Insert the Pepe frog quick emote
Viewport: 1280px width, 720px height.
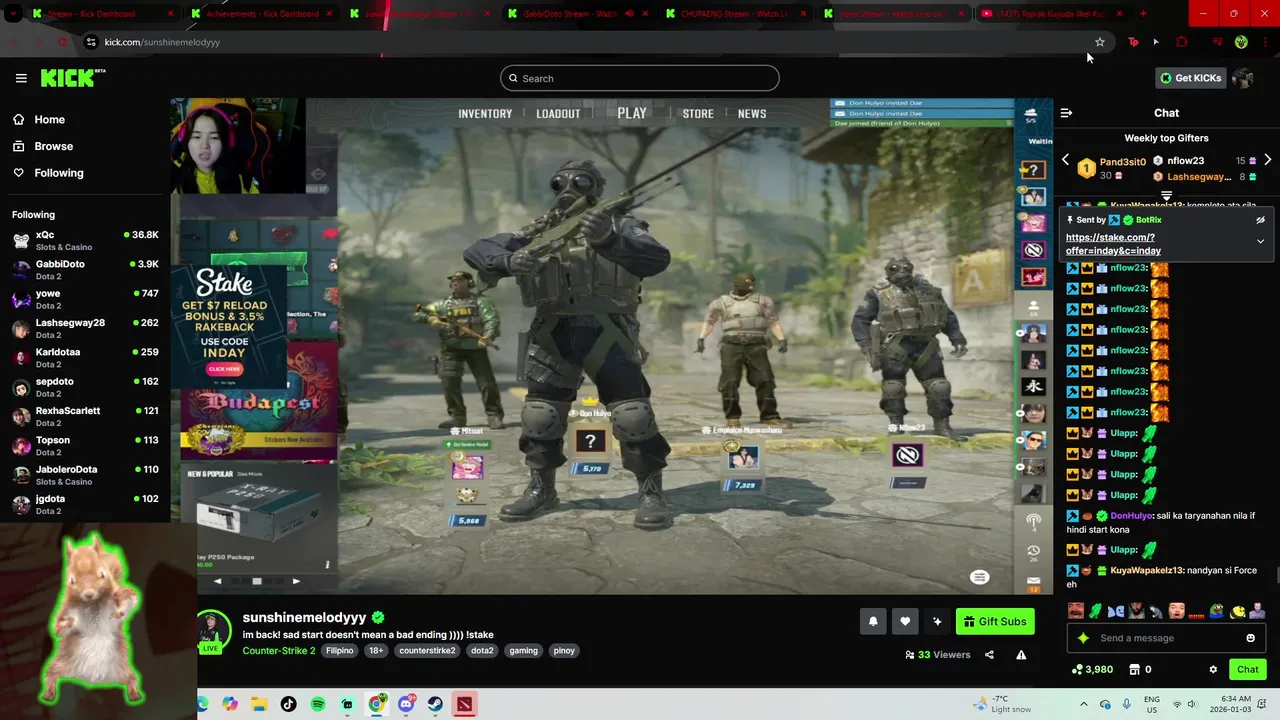point(1217,611)
